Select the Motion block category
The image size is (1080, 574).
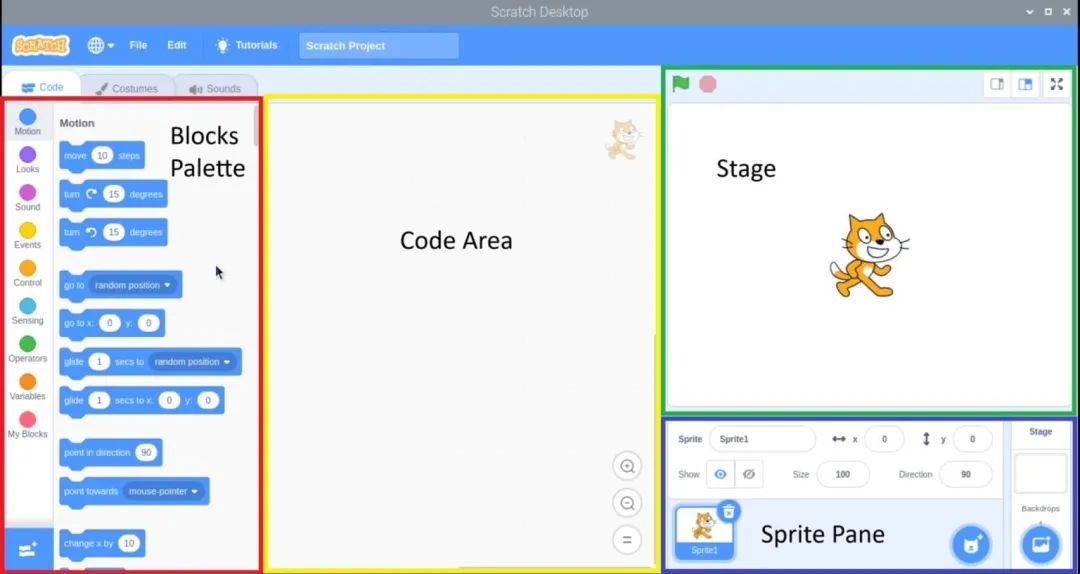click(x=28, y=122)
